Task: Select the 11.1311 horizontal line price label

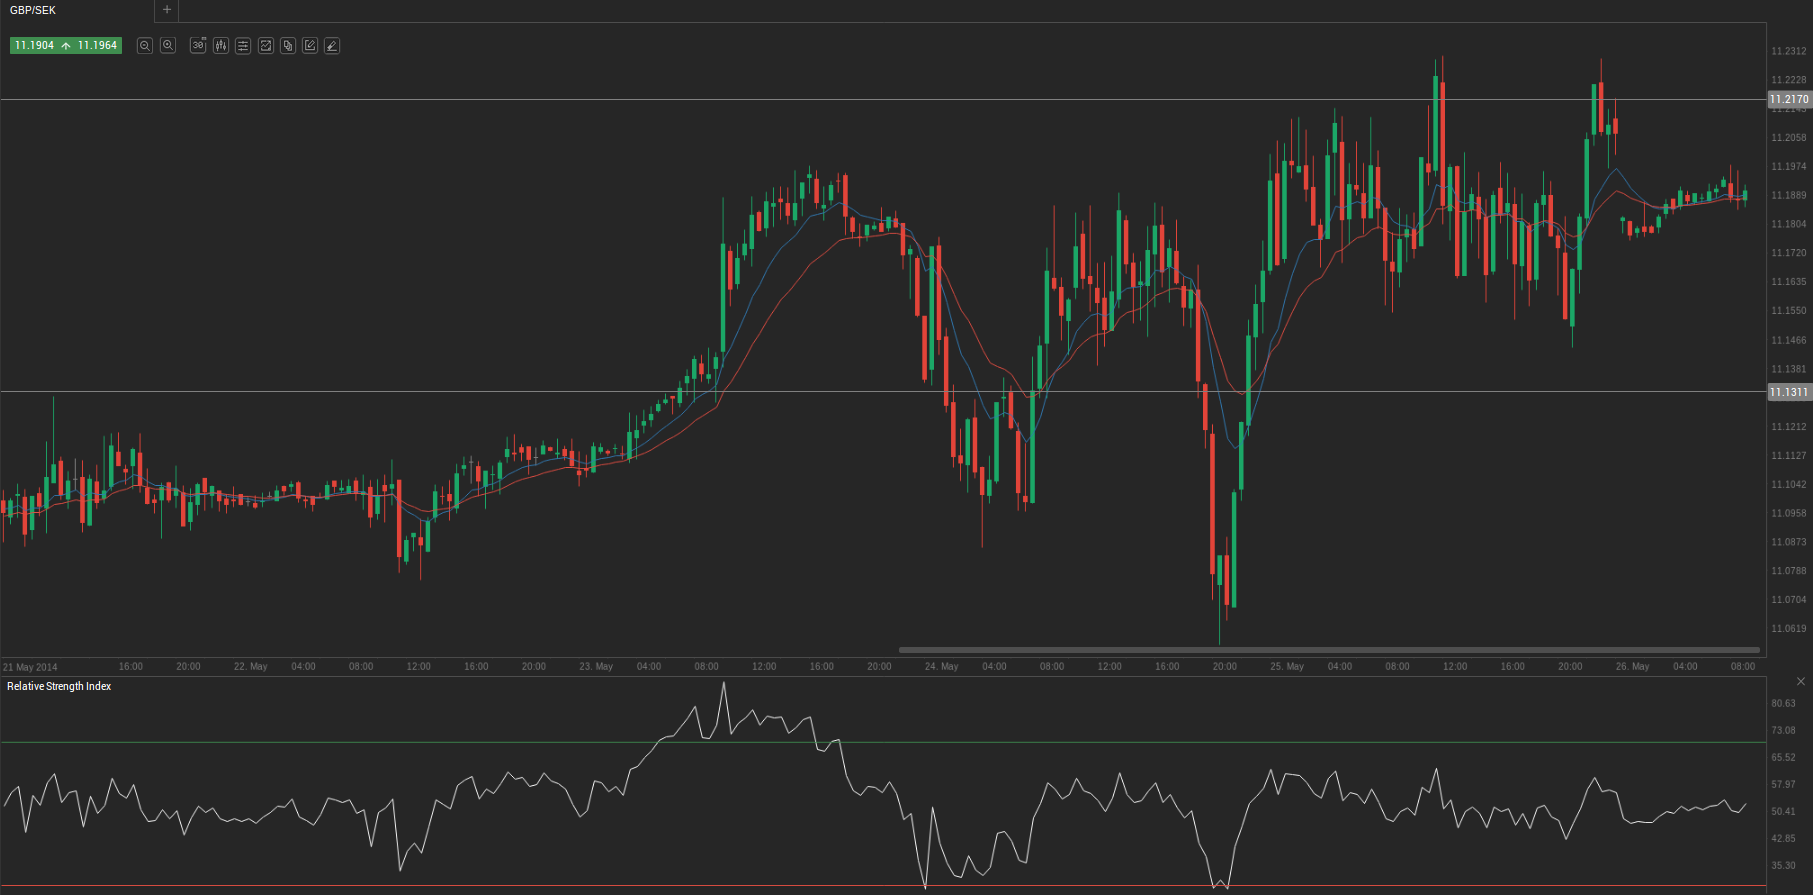Action: pyautogui.click(x=1789, y=392)
